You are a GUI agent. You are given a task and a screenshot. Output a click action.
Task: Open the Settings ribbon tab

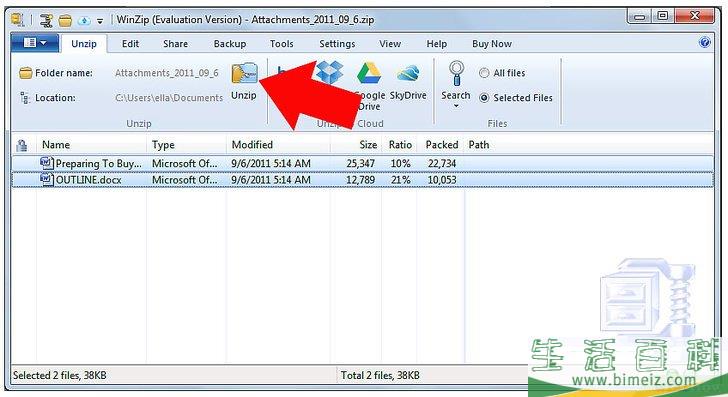(337, 44)
